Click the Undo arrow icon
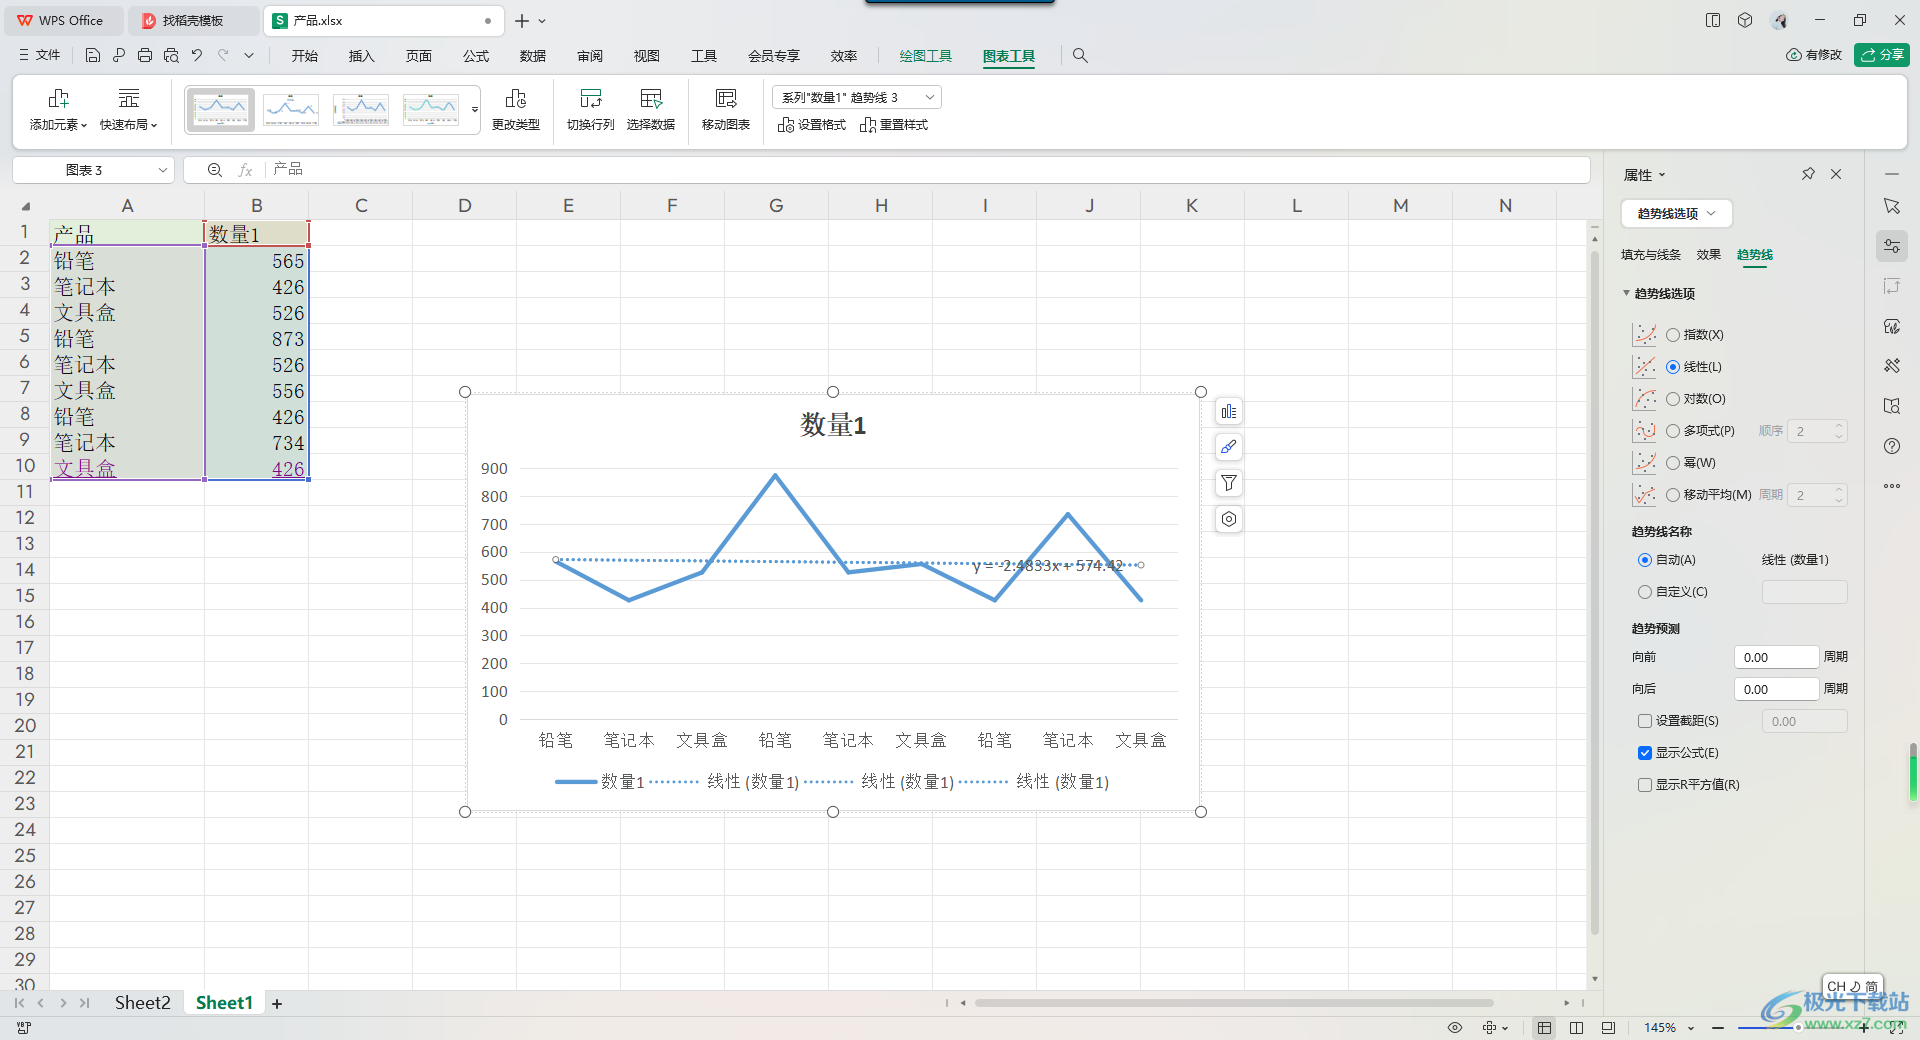This screenshot has width=1920, height=1040. pos(197,56)
